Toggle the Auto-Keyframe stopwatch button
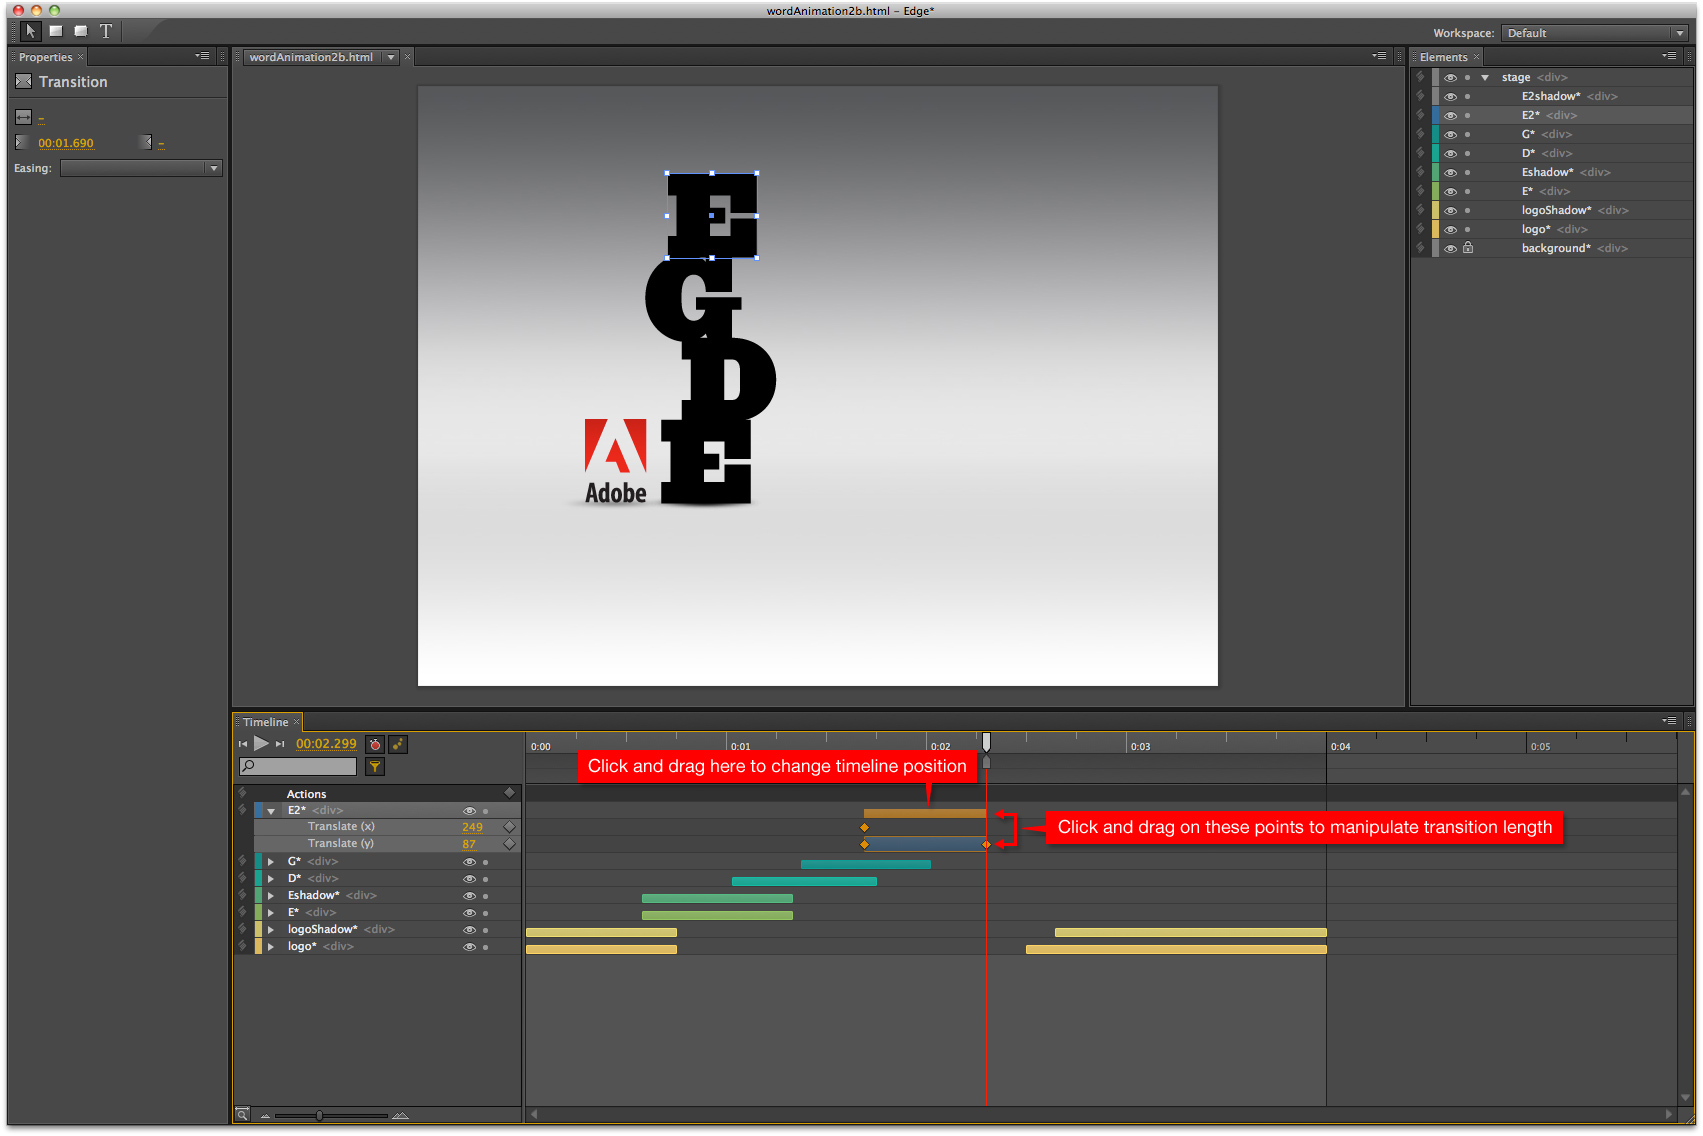Image resolution: width=1703 pixels, height=1136 pixels. (375, 744)
